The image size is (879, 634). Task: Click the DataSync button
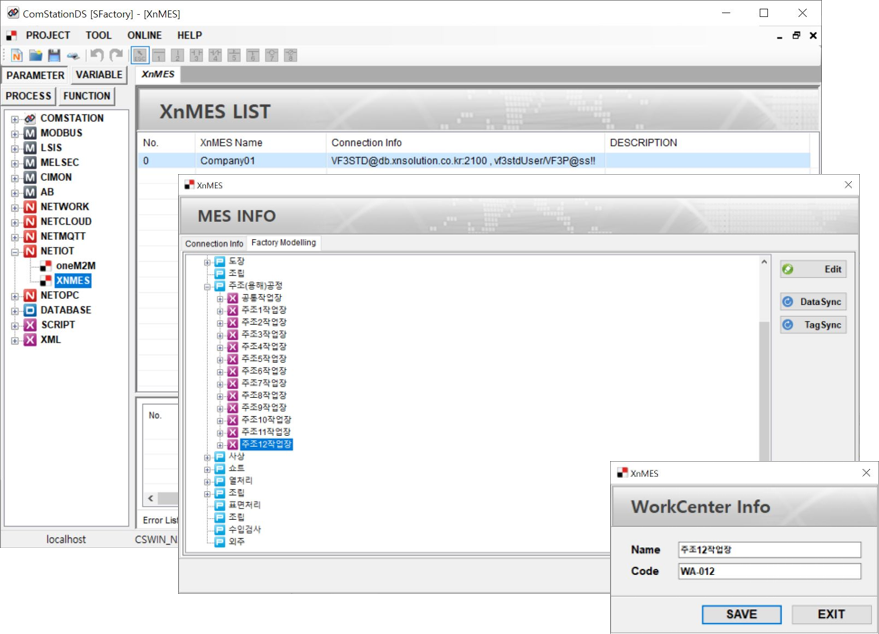click(813, 302)
